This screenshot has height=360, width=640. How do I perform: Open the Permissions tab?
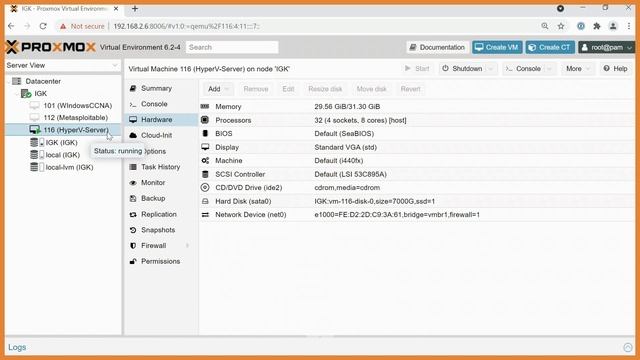pos(160,261)
